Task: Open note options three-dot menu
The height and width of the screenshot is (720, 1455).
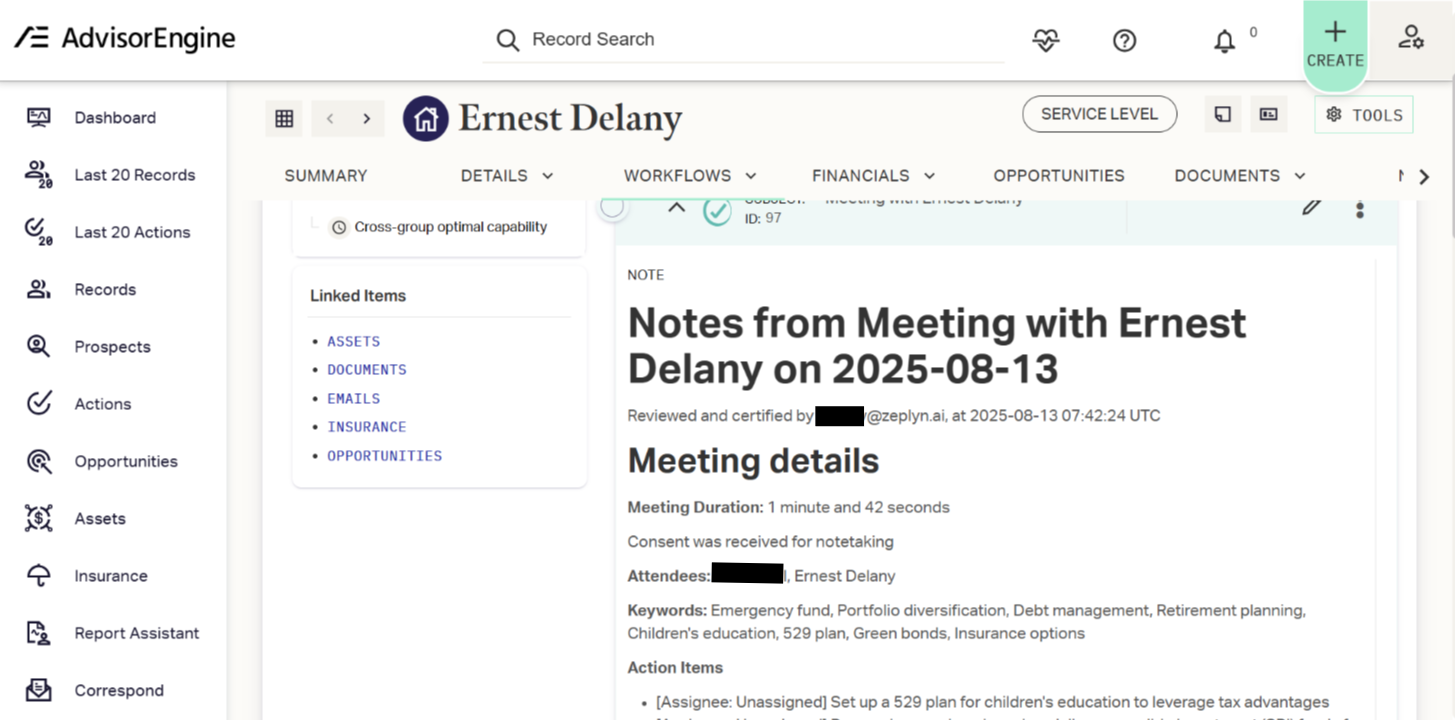Action: (x=1360, y=210)
